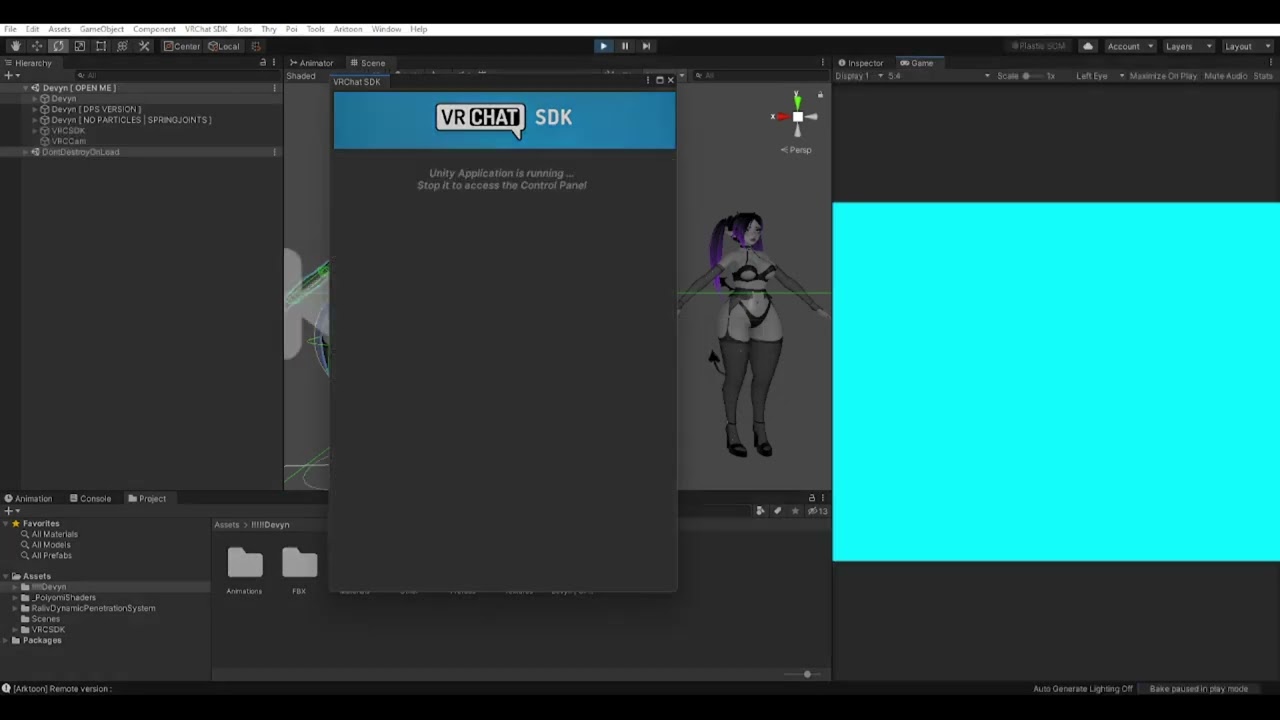
Task: Toggle Stats in Game view
Action: click(x=1263, y=76)
